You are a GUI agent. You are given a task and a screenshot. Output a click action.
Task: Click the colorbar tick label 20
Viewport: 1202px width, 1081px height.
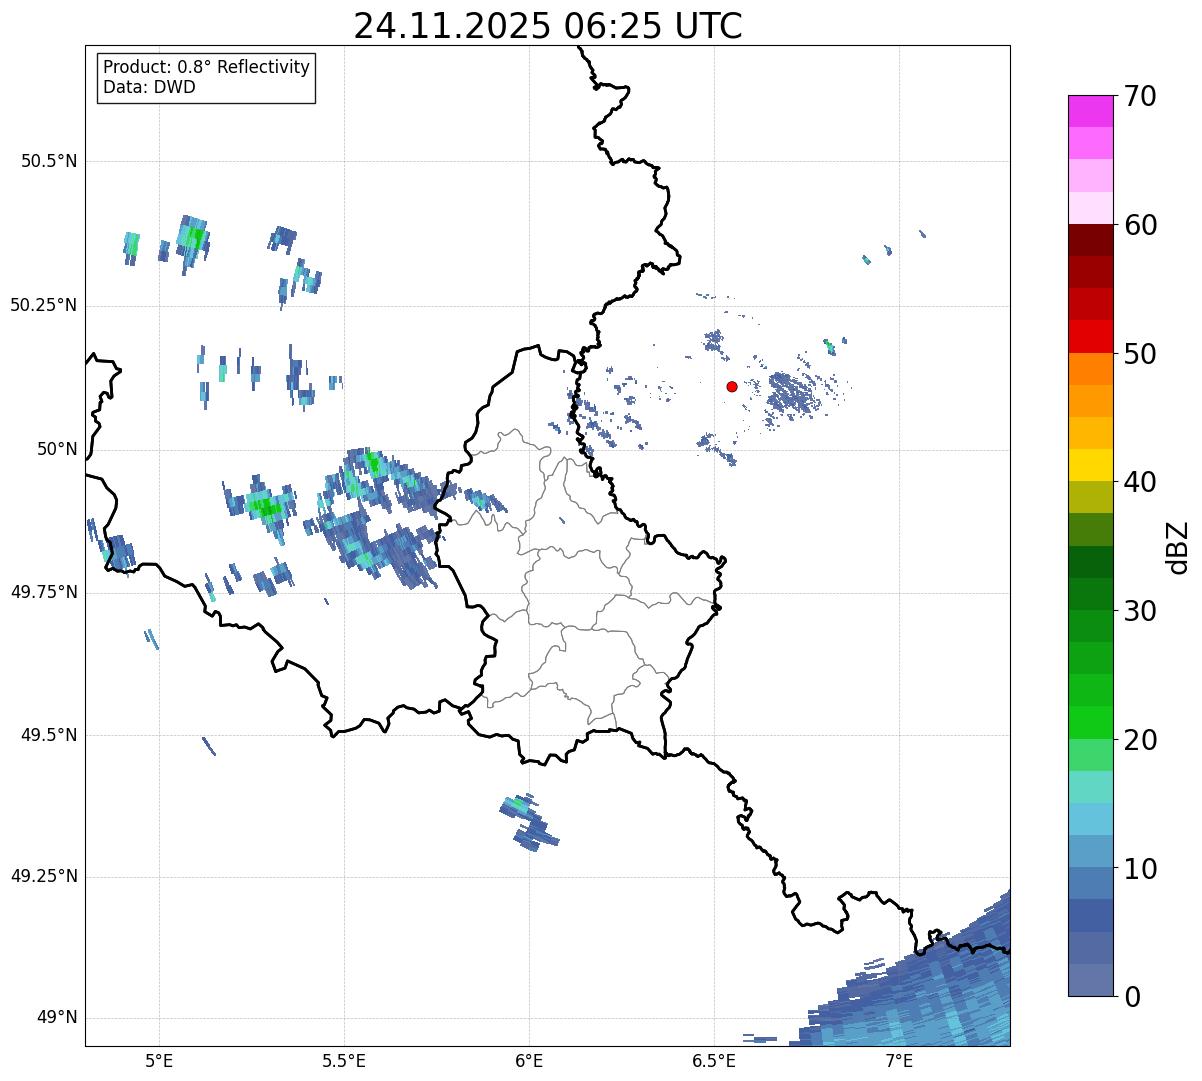[1141, 740]
